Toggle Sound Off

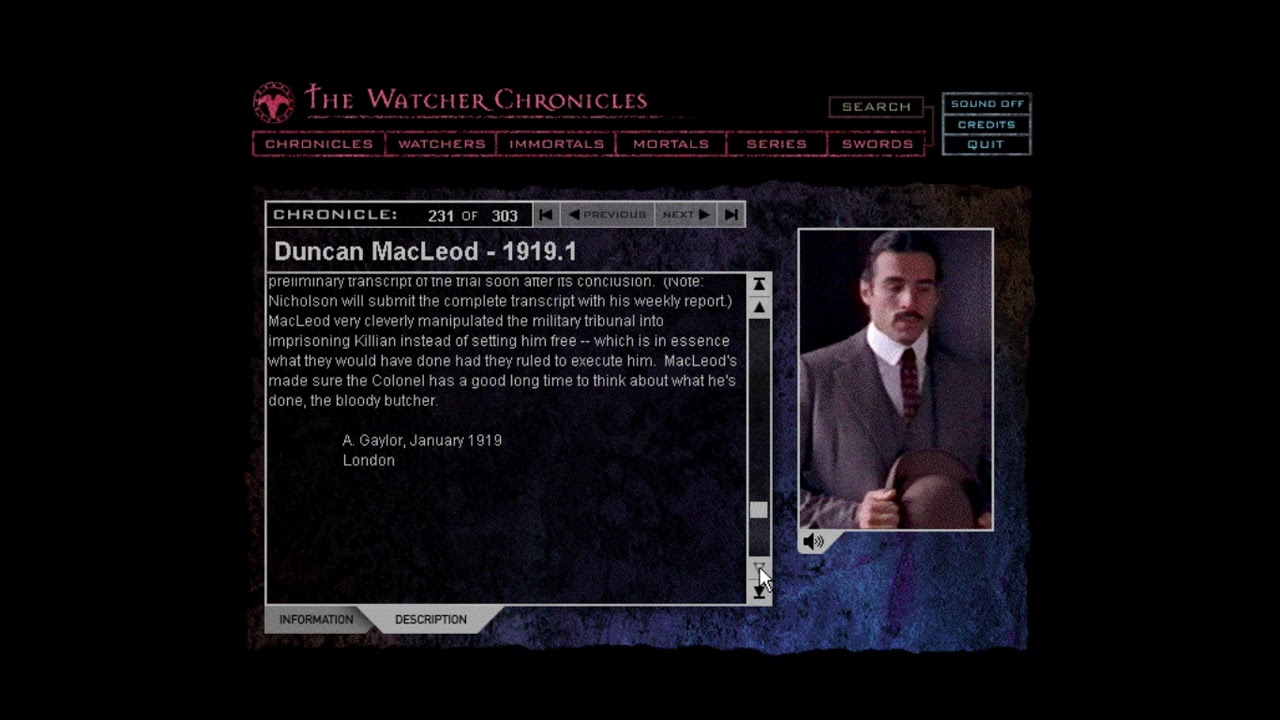pos(987,104)
